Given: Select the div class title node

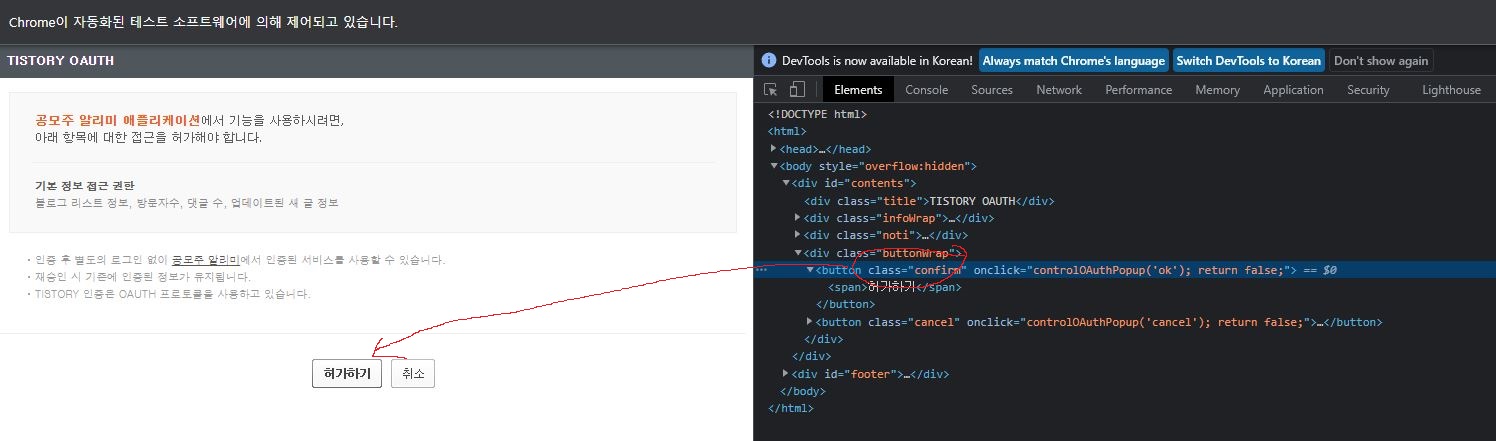Looking at the screenshot, I should click(x=929, y=201).
